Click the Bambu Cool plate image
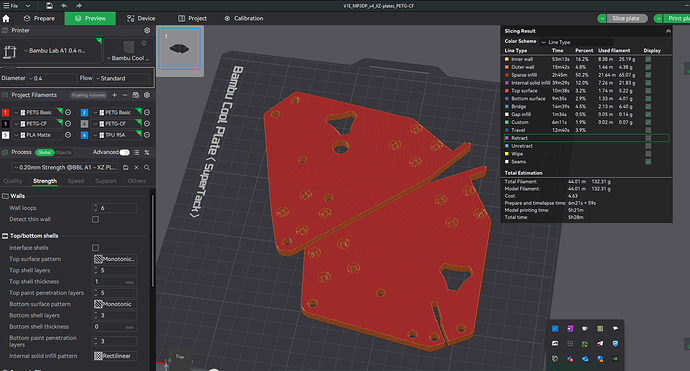 click(x=129, y=47)
